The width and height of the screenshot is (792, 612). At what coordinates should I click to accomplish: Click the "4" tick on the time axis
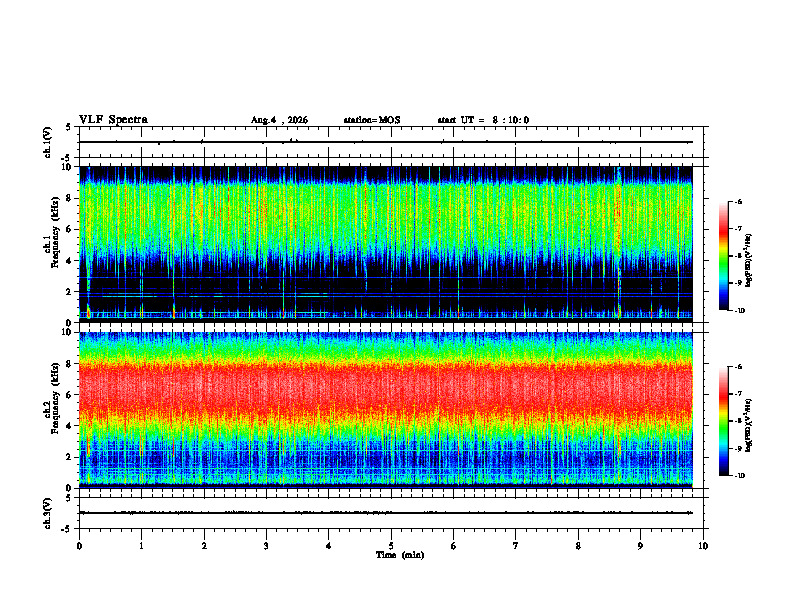tap(329, 546)
